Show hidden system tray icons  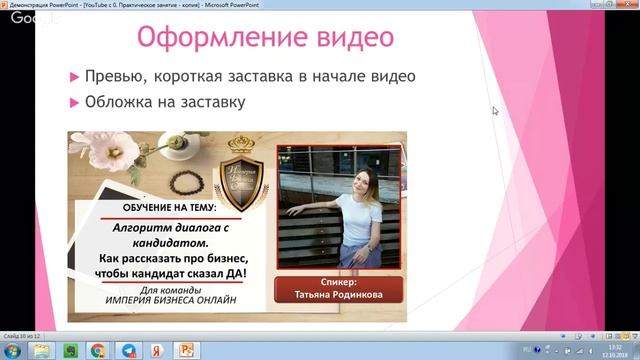556,351
